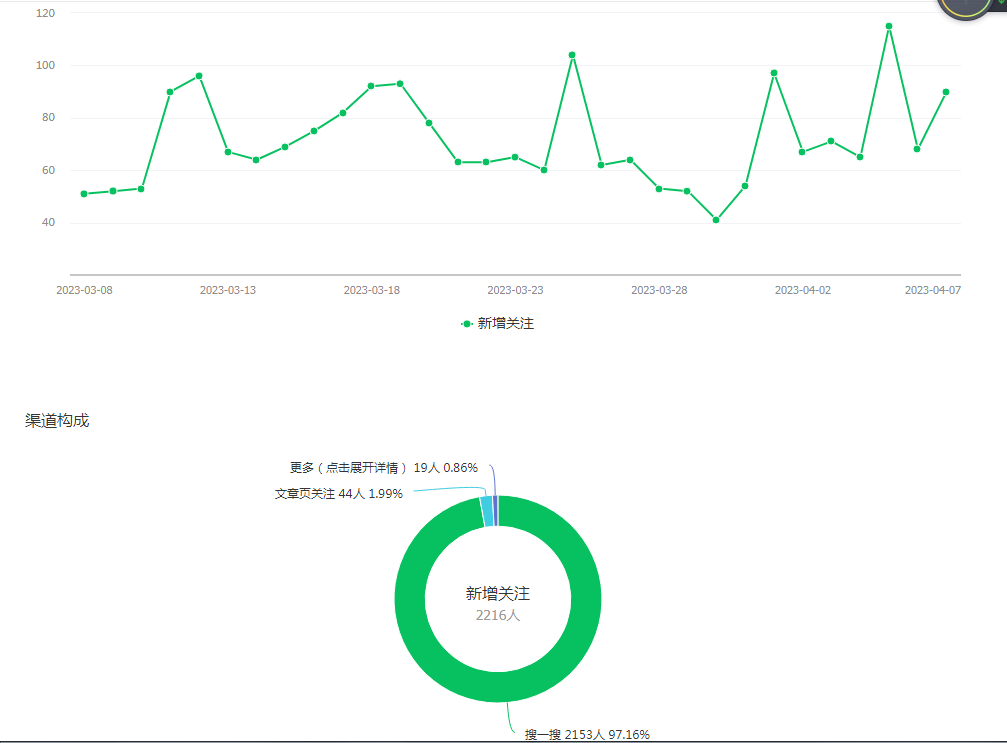Select the 搜一搜 2153人 97.16% label

(x=587, y=734)
